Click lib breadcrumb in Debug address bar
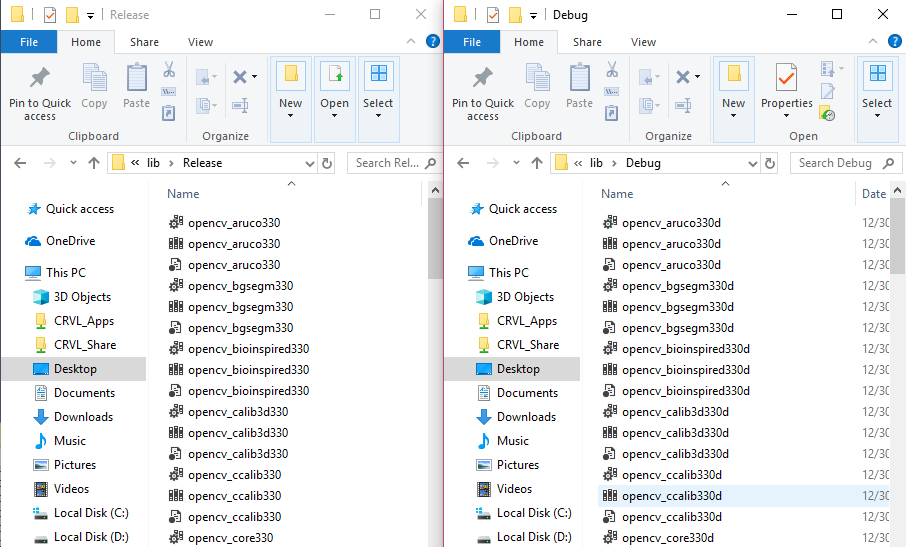The image size is (906, 547). pos(596,163)
